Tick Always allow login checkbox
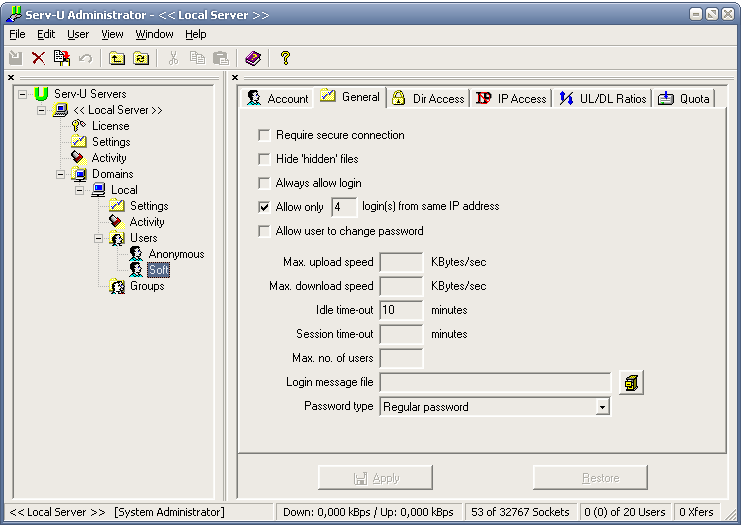The image size is (741, 525). pyautogui.click(x=264, y=183)
